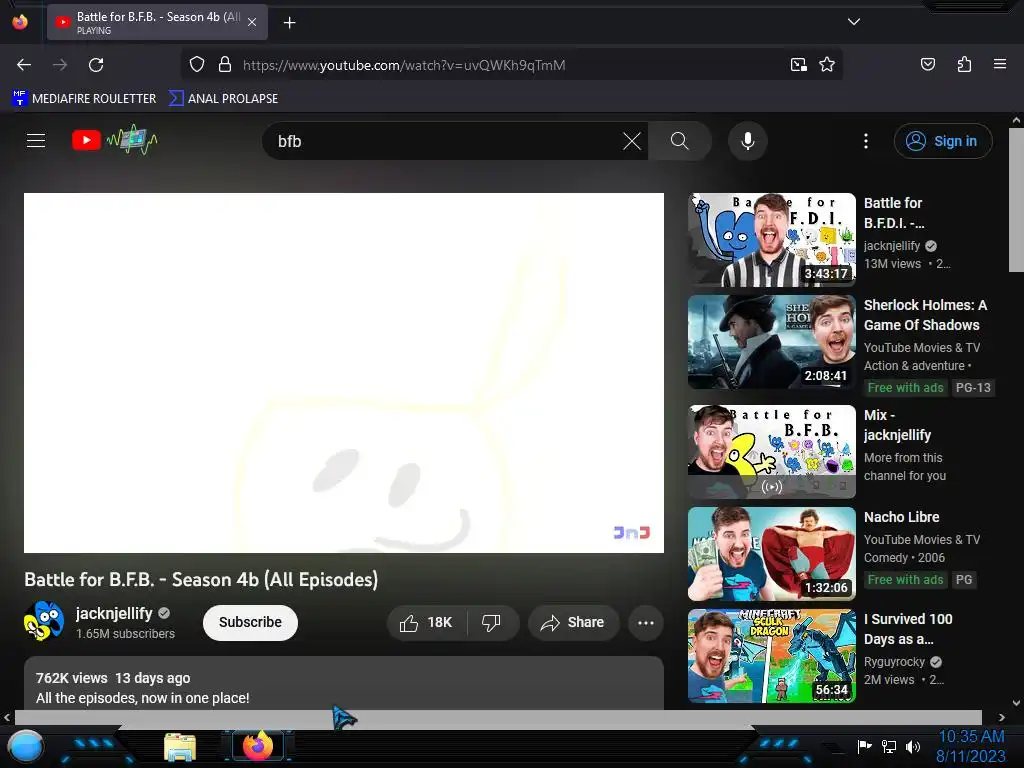This screenshot has width=1024, height=768.
Task: Show site security lock info
Action: point(225,65)
